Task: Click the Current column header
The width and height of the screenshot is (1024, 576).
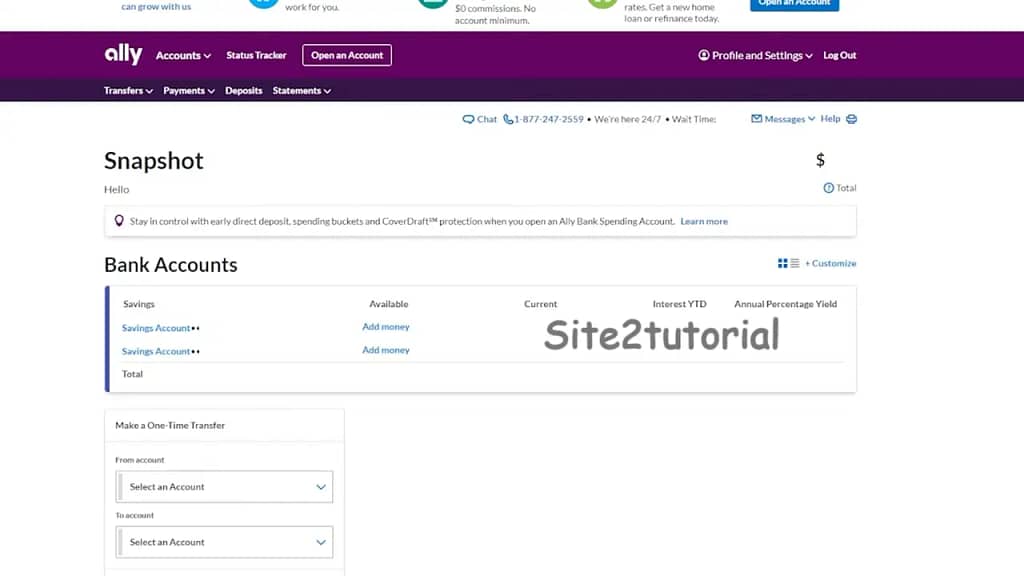Action: tap(540, 304)
